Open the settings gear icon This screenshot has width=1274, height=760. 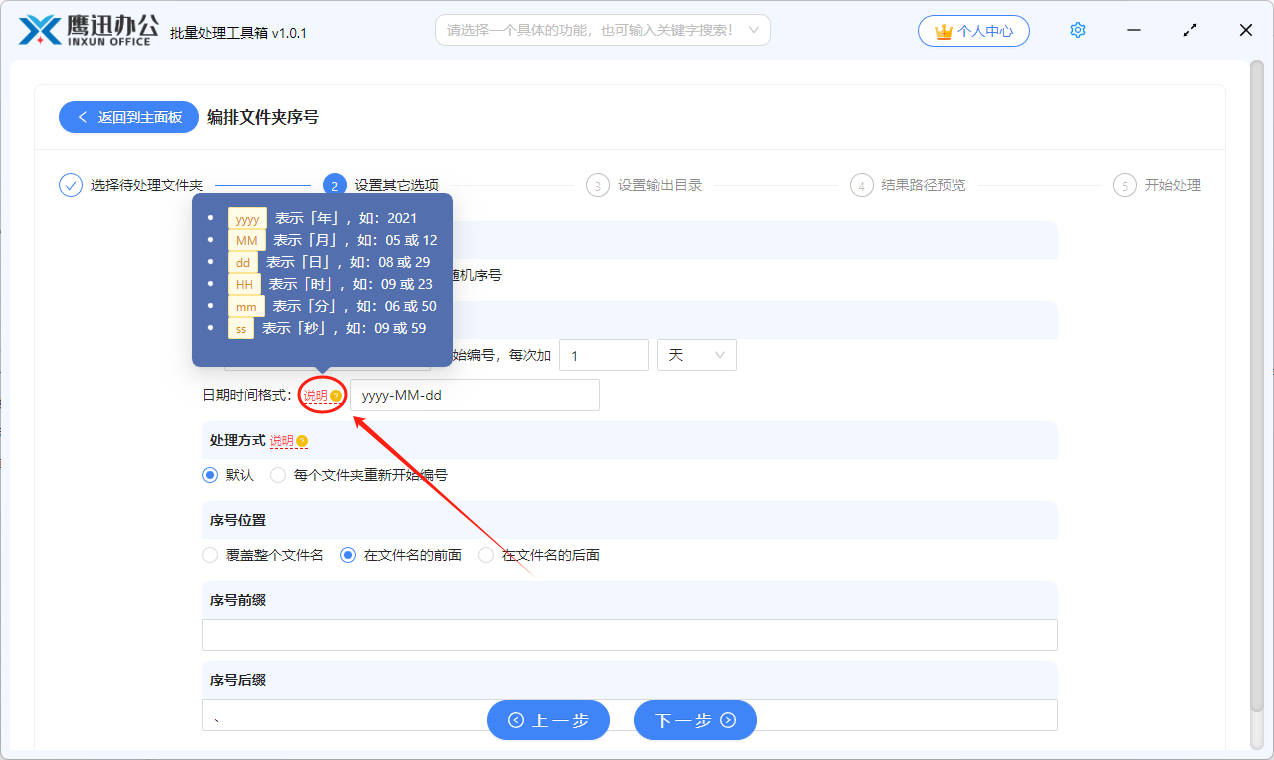pos(1078,30)
